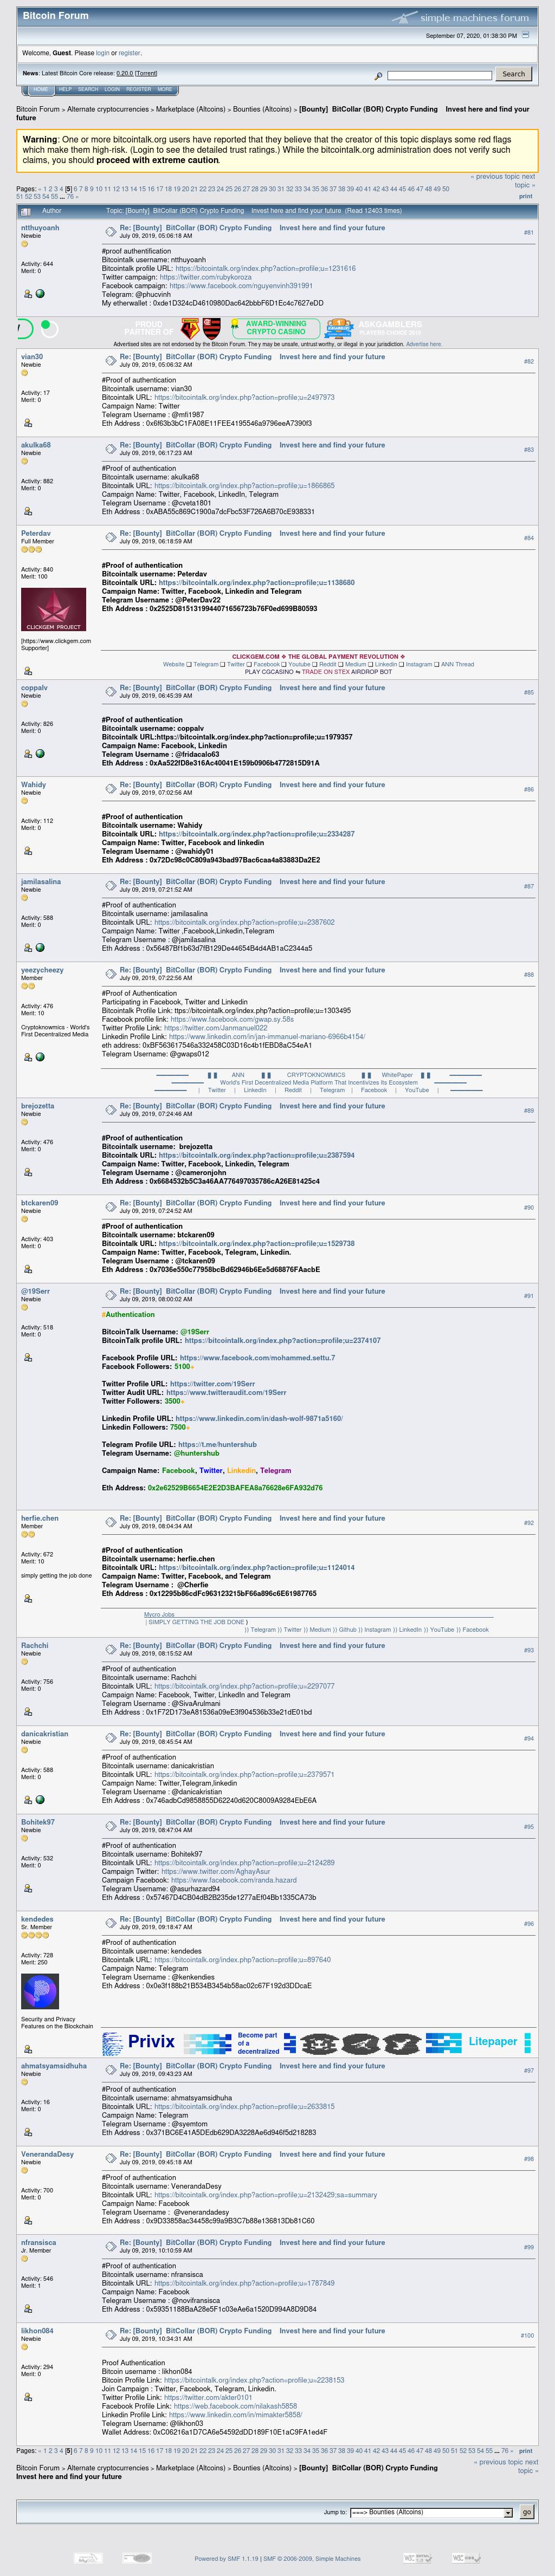Open the LOGIN tab

[112, 89]
